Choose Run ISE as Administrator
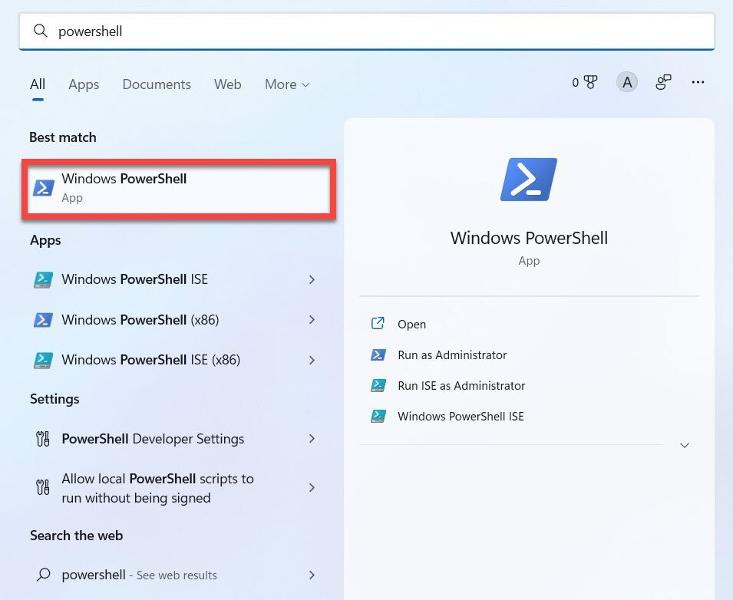Screen dimensions: 733x600 [x=461, y=386]
